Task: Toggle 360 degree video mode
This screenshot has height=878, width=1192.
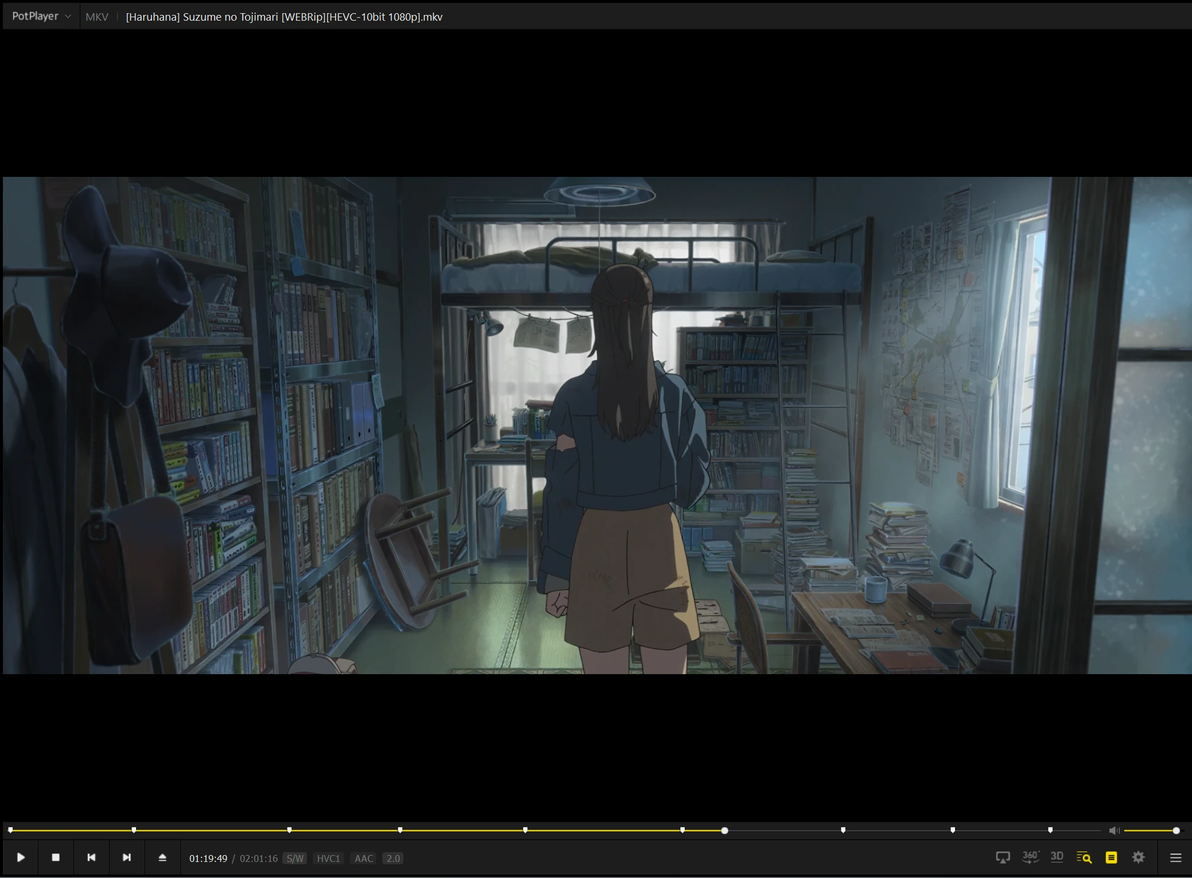Action: [1030, 857]
